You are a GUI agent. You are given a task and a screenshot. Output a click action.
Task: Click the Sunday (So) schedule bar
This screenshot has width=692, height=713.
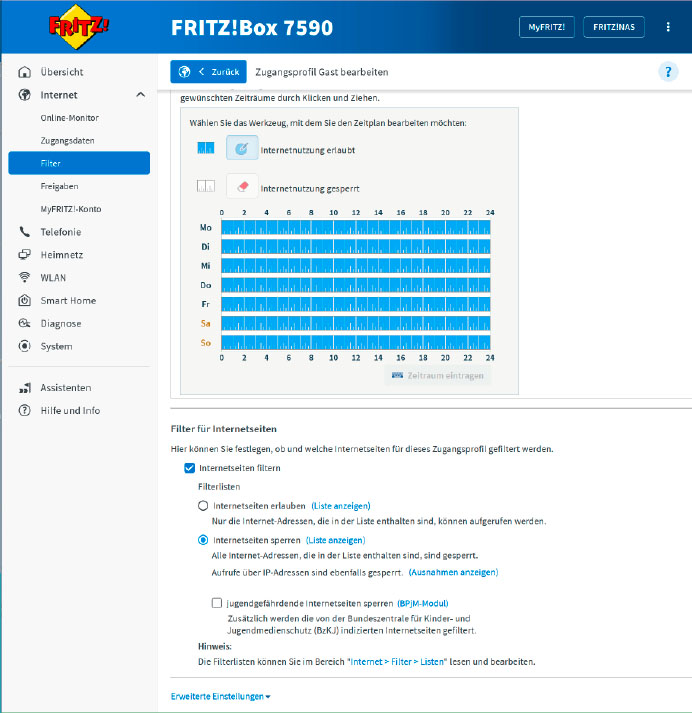pyautogui.click(x=356, y=342)
